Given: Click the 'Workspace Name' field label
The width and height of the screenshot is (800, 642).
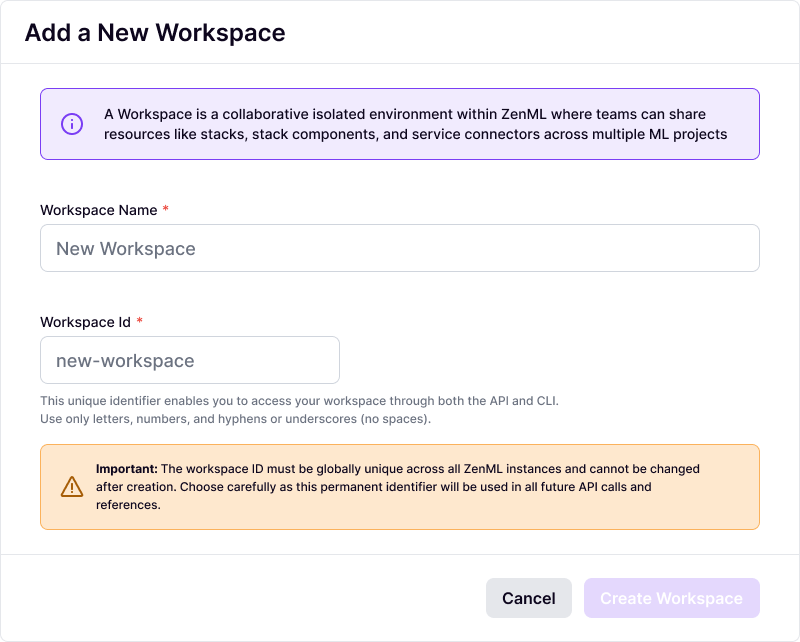Looking at the screenshot, I should coord(98,210).
